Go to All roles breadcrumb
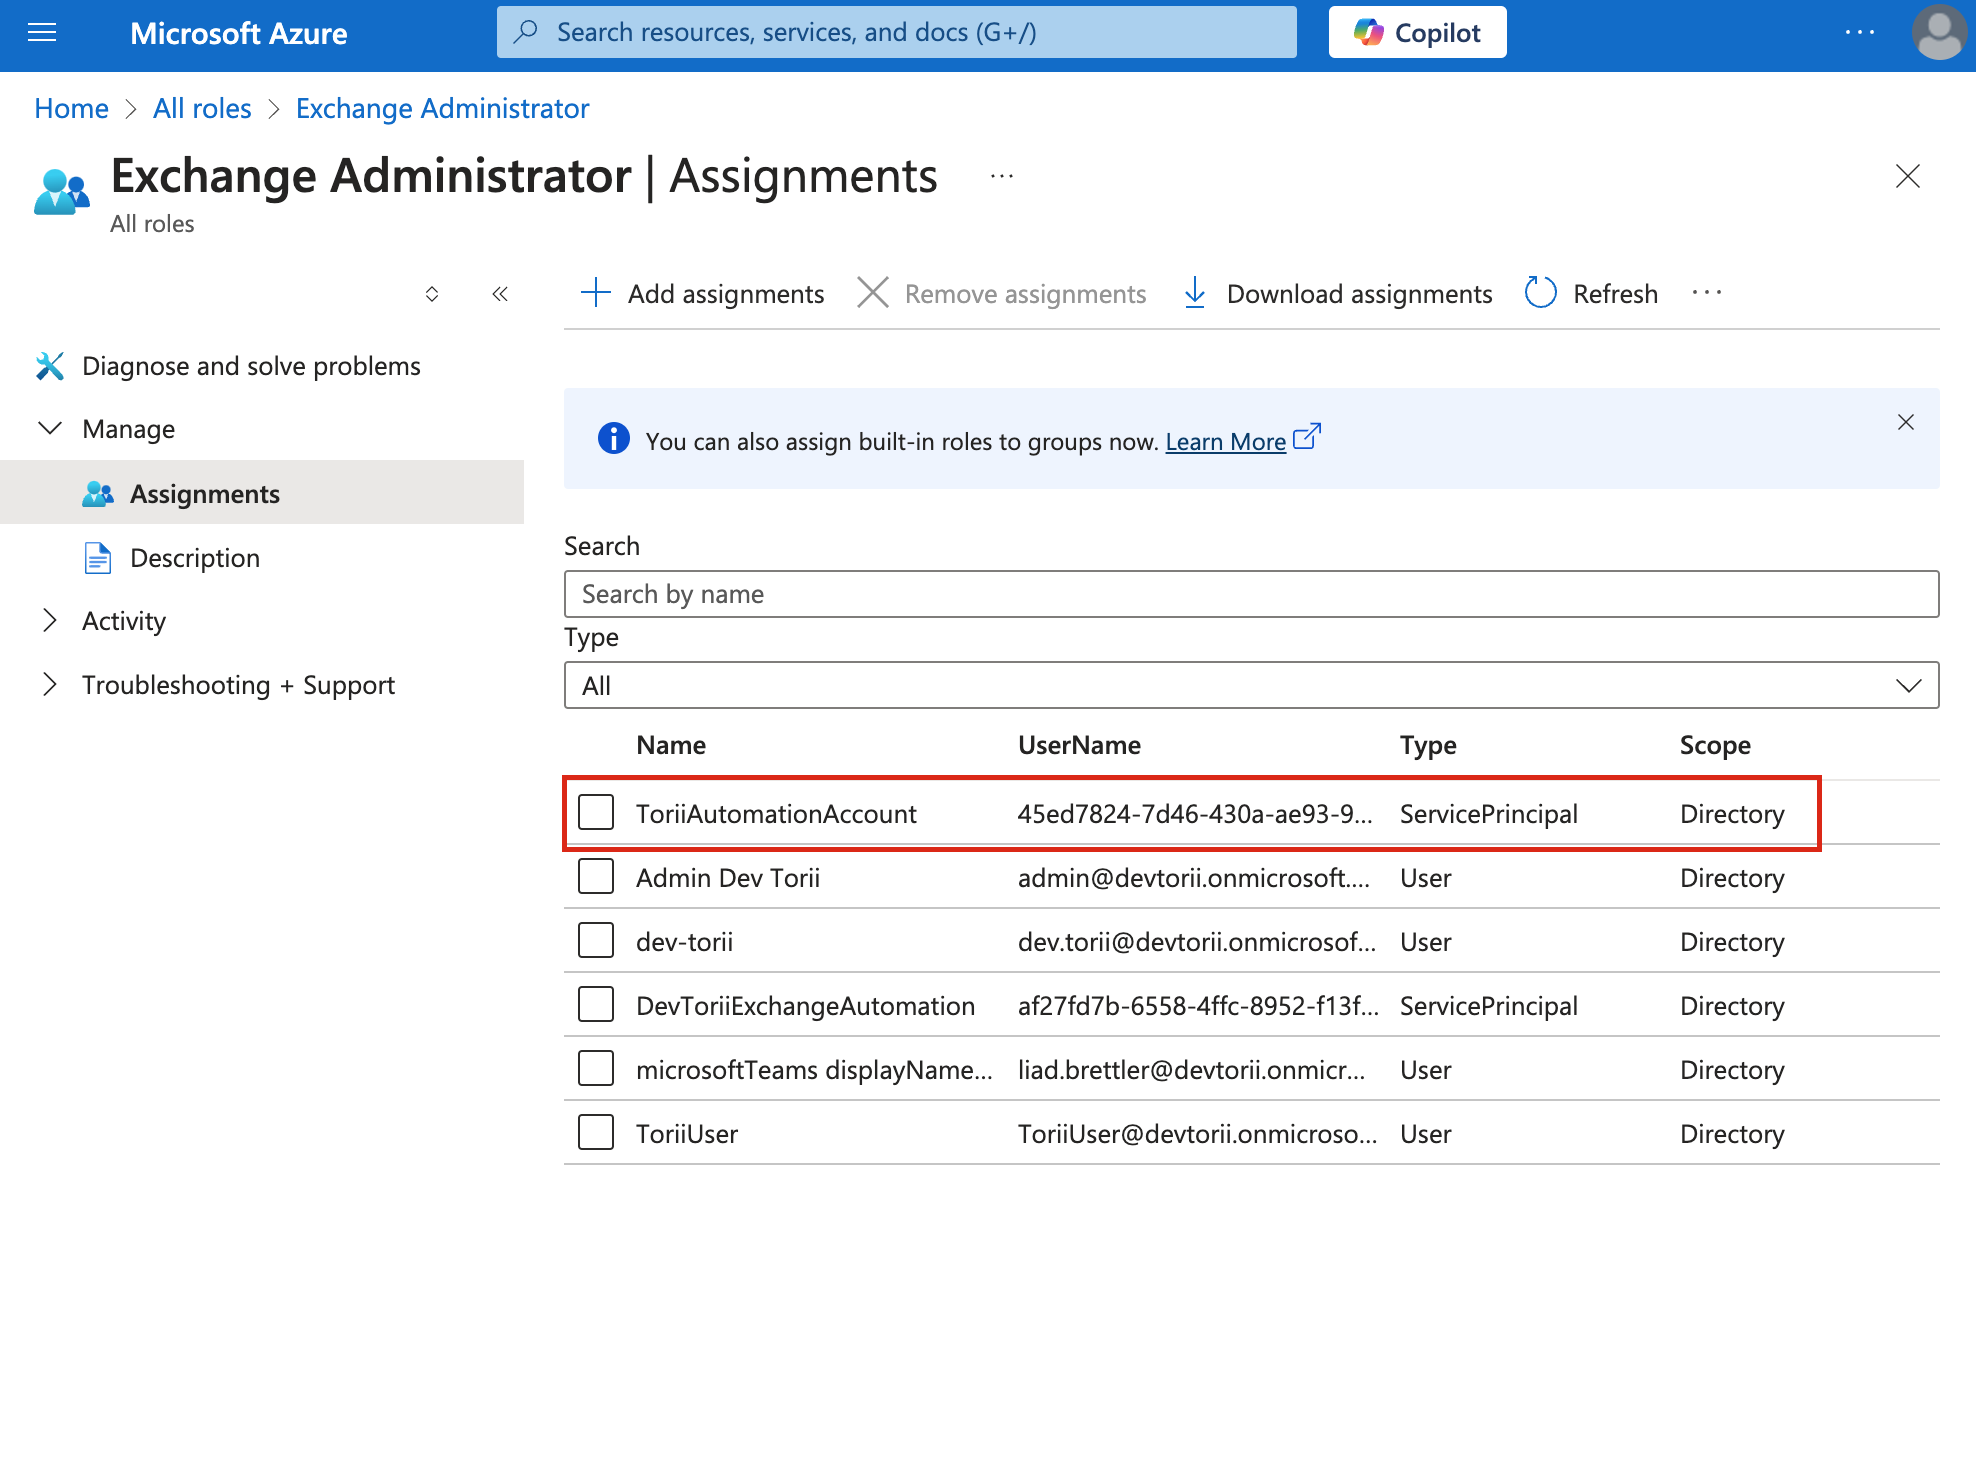This screenshot has height=1470, width=1976. pos(202,108)
